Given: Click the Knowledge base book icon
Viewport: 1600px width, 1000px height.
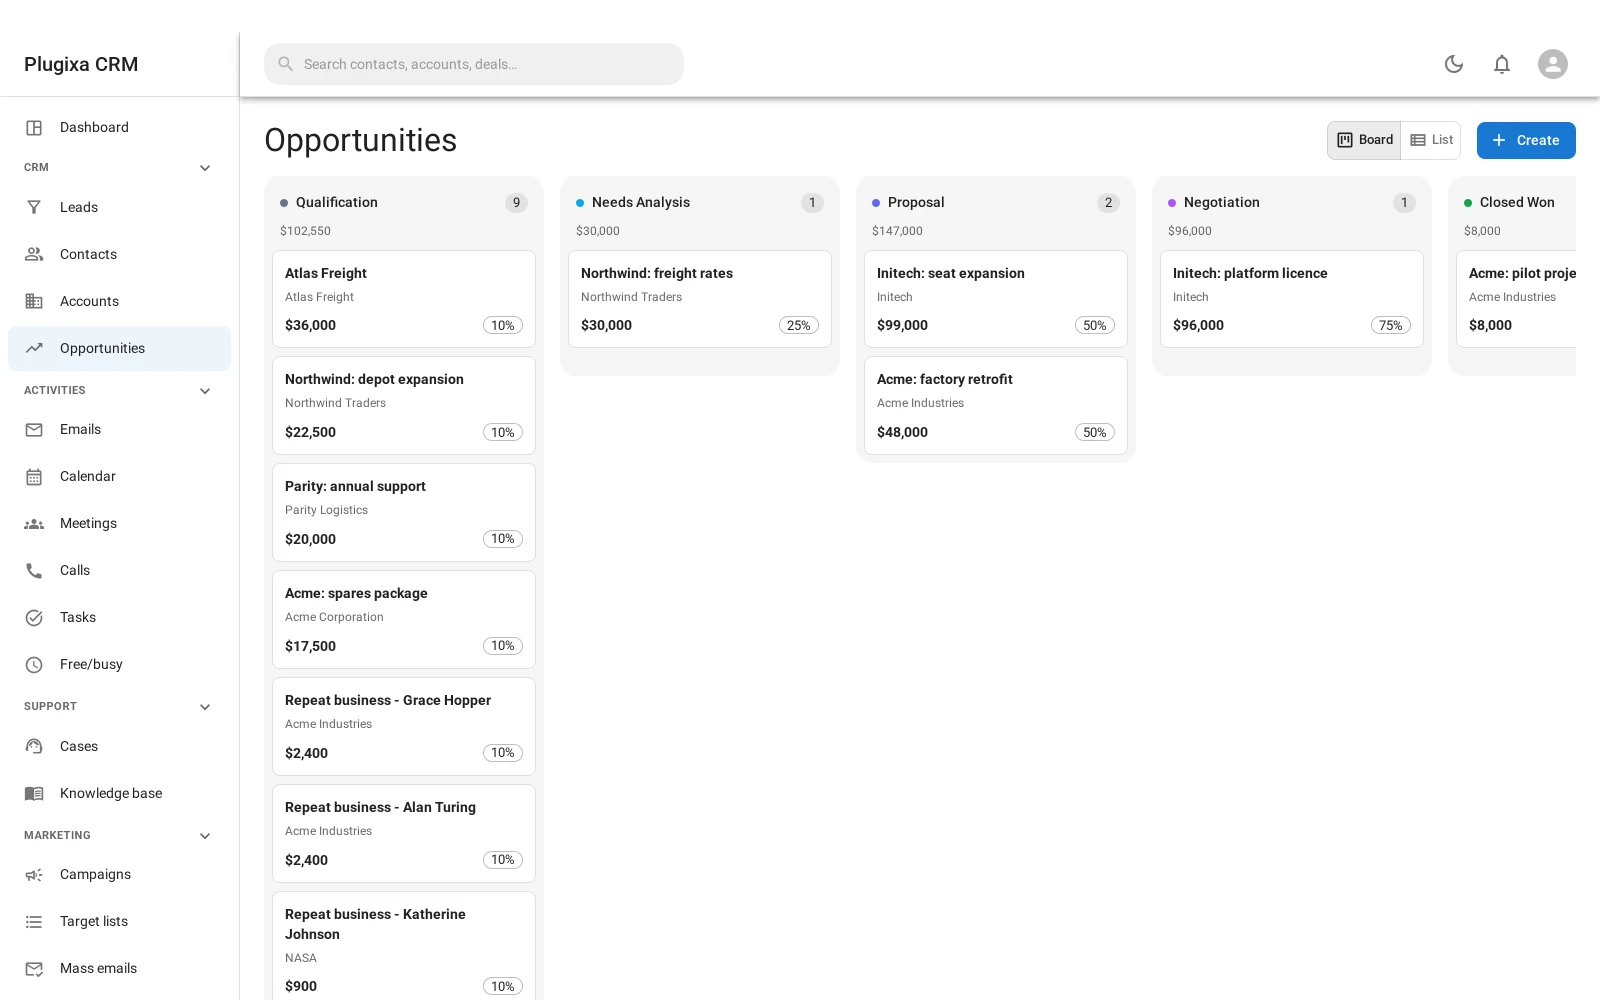Looking at the screenshot, I should click(34, 794).
